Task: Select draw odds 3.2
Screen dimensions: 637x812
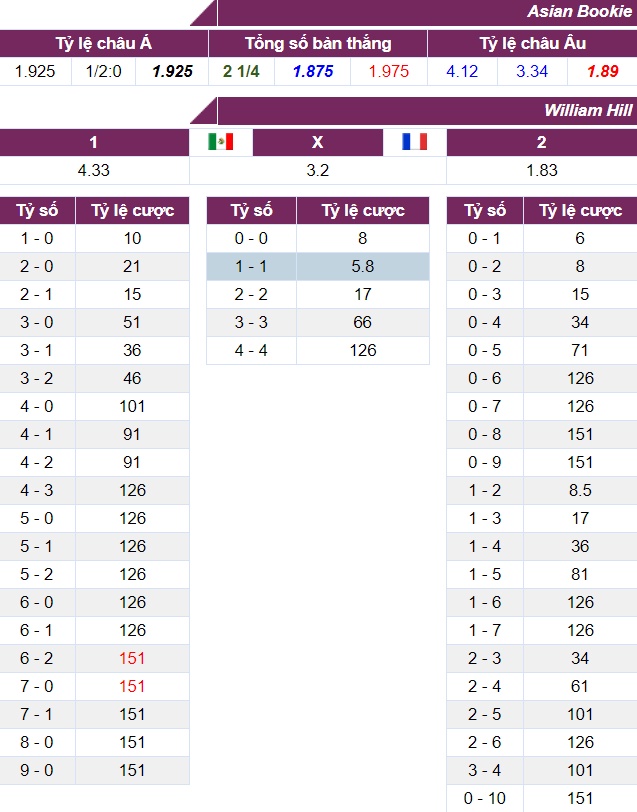Action: pos(318,170)
